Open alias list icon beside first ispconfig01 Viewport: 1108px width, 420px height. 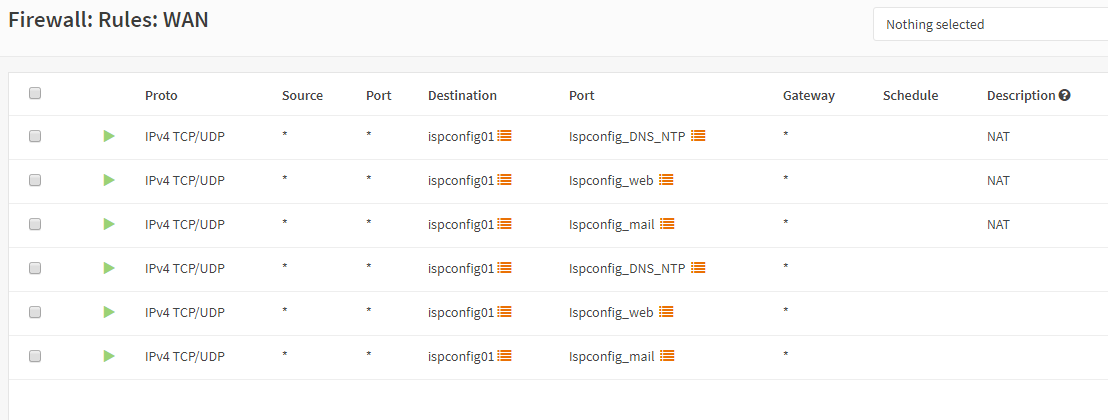pos(505,136)
